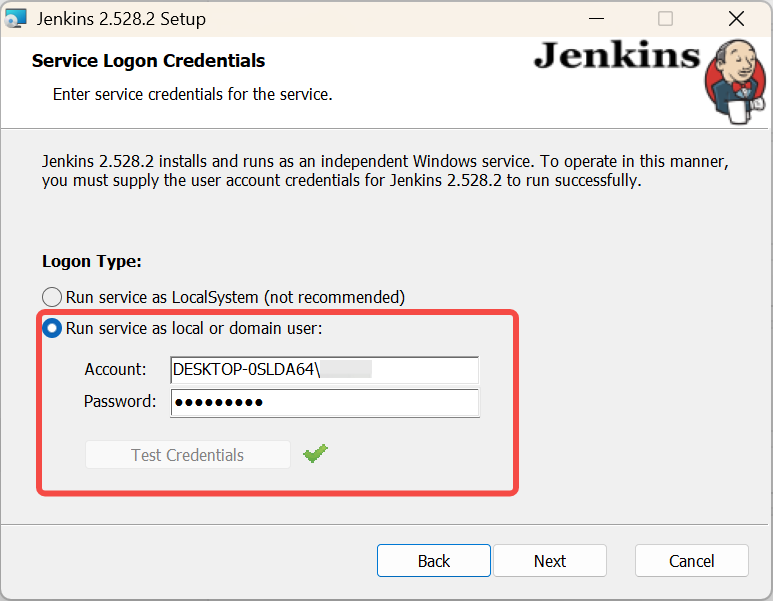Open the installer icon in title bar
The height and width of the screenshot is (601, 773).
pos(15,19)
